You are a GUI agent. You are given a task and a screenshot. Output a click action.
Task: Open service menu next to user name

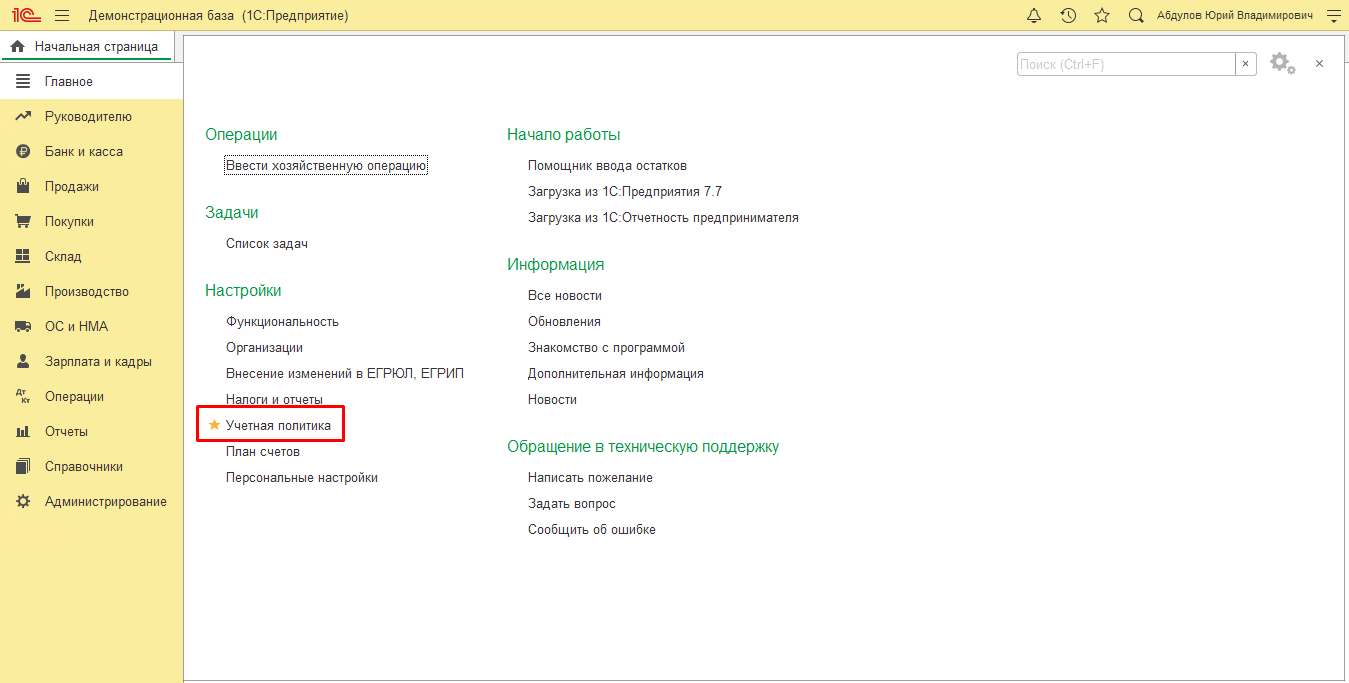(1332, 15)
